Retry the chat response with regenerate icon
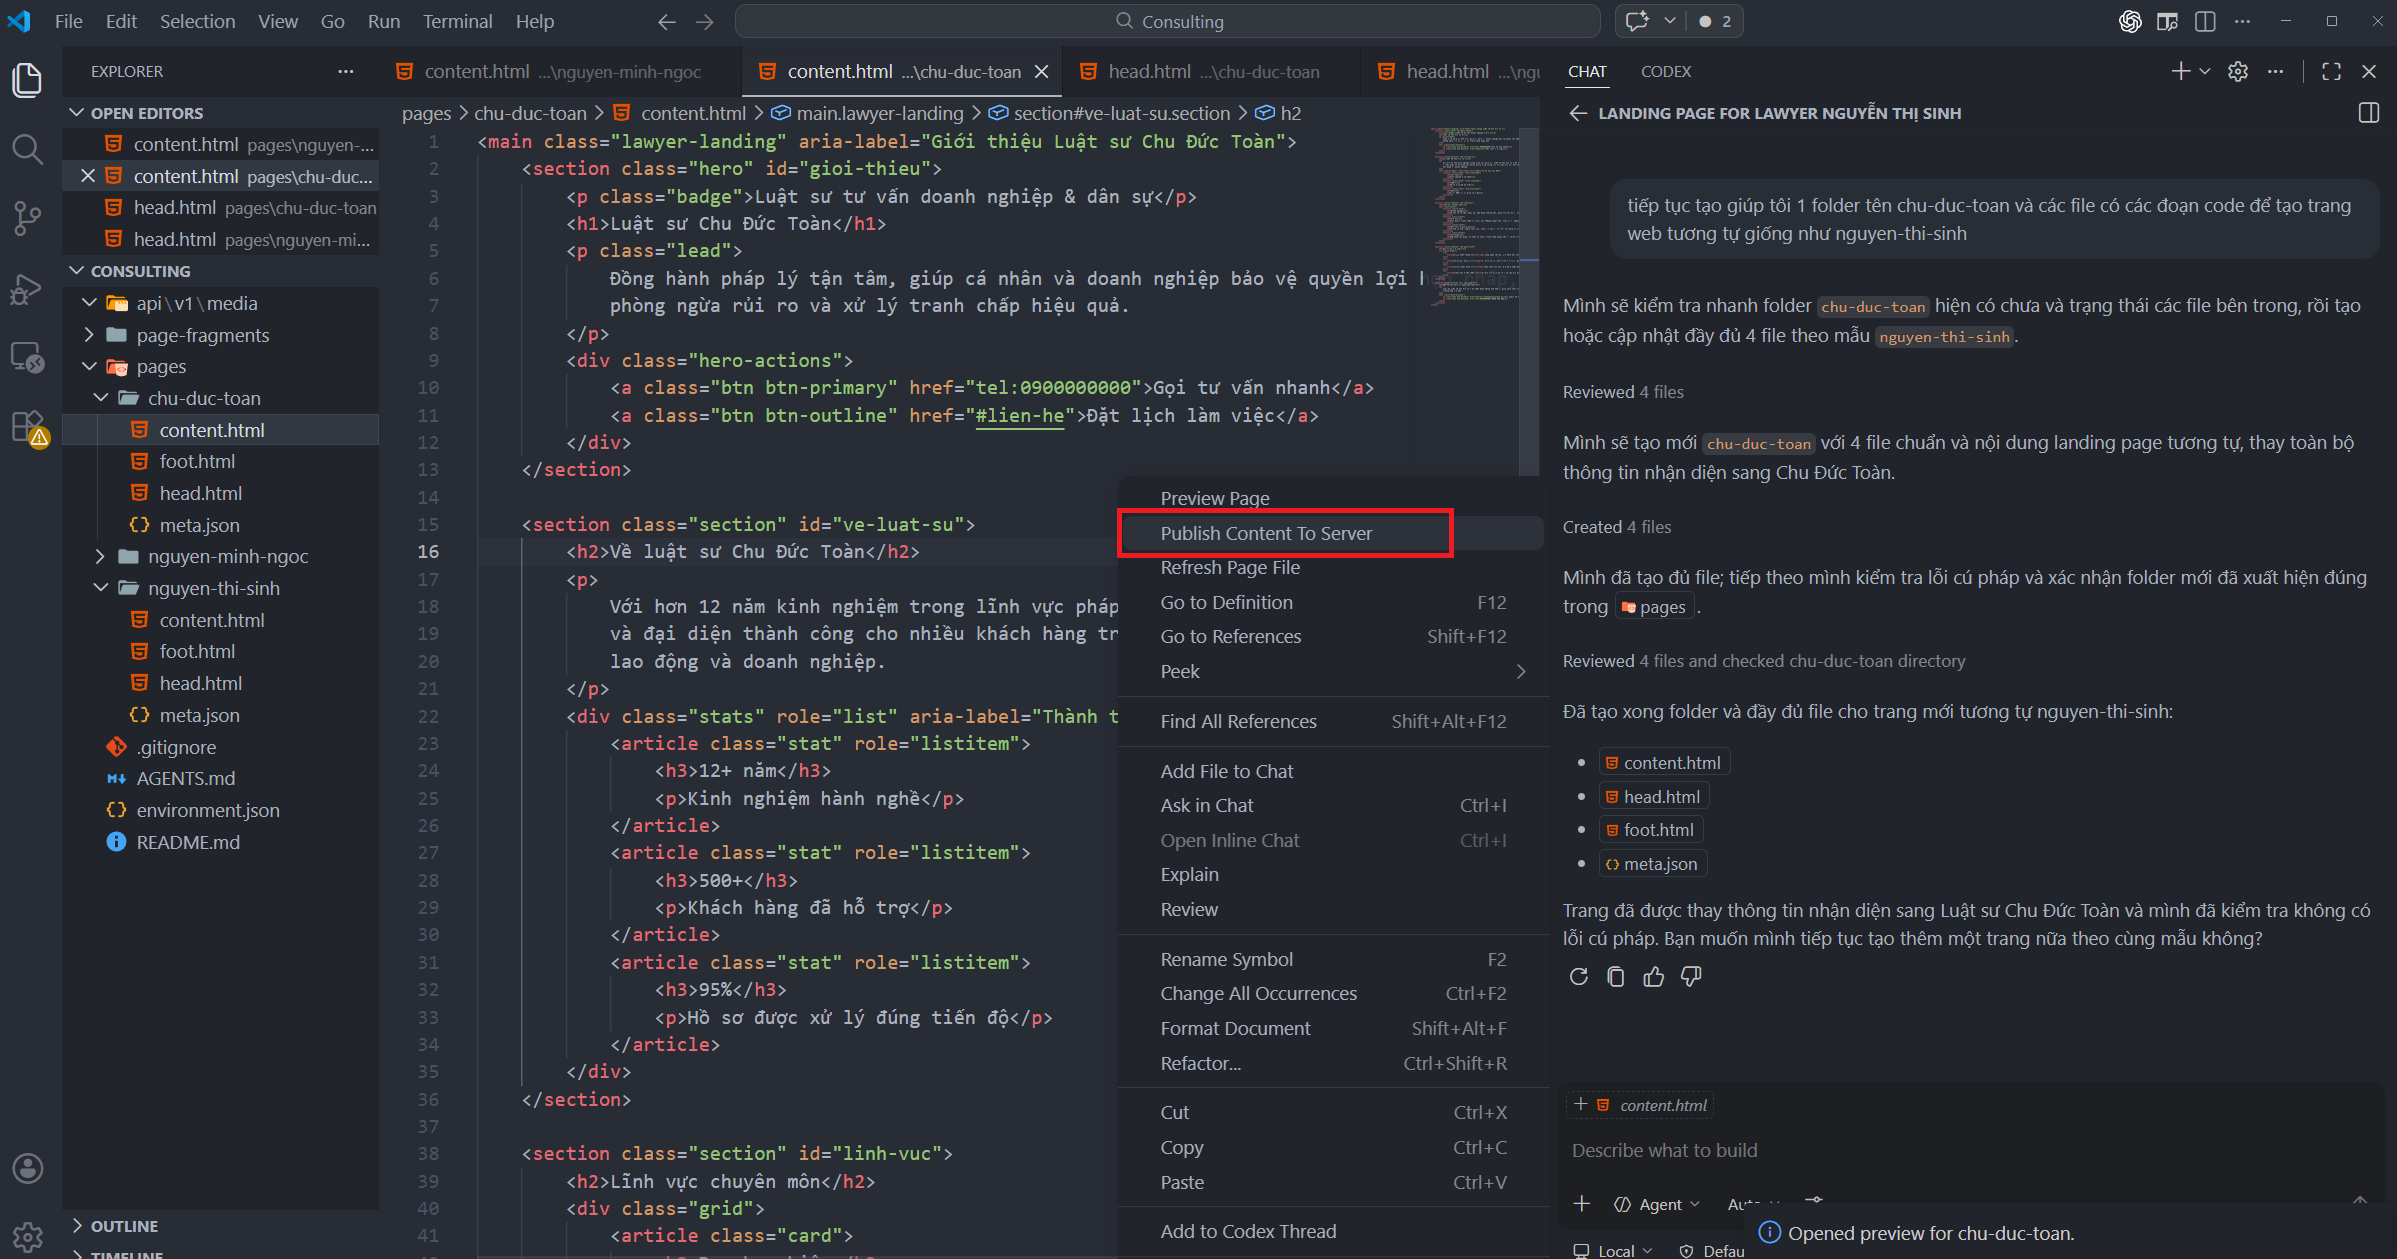 [x=1578, y=977]
